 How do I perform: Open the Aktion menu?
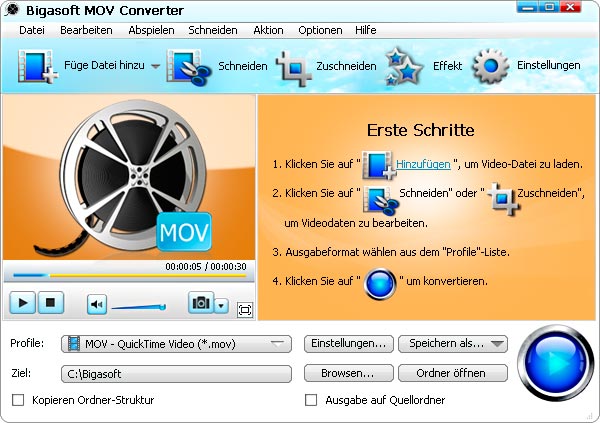coord(268,30)
